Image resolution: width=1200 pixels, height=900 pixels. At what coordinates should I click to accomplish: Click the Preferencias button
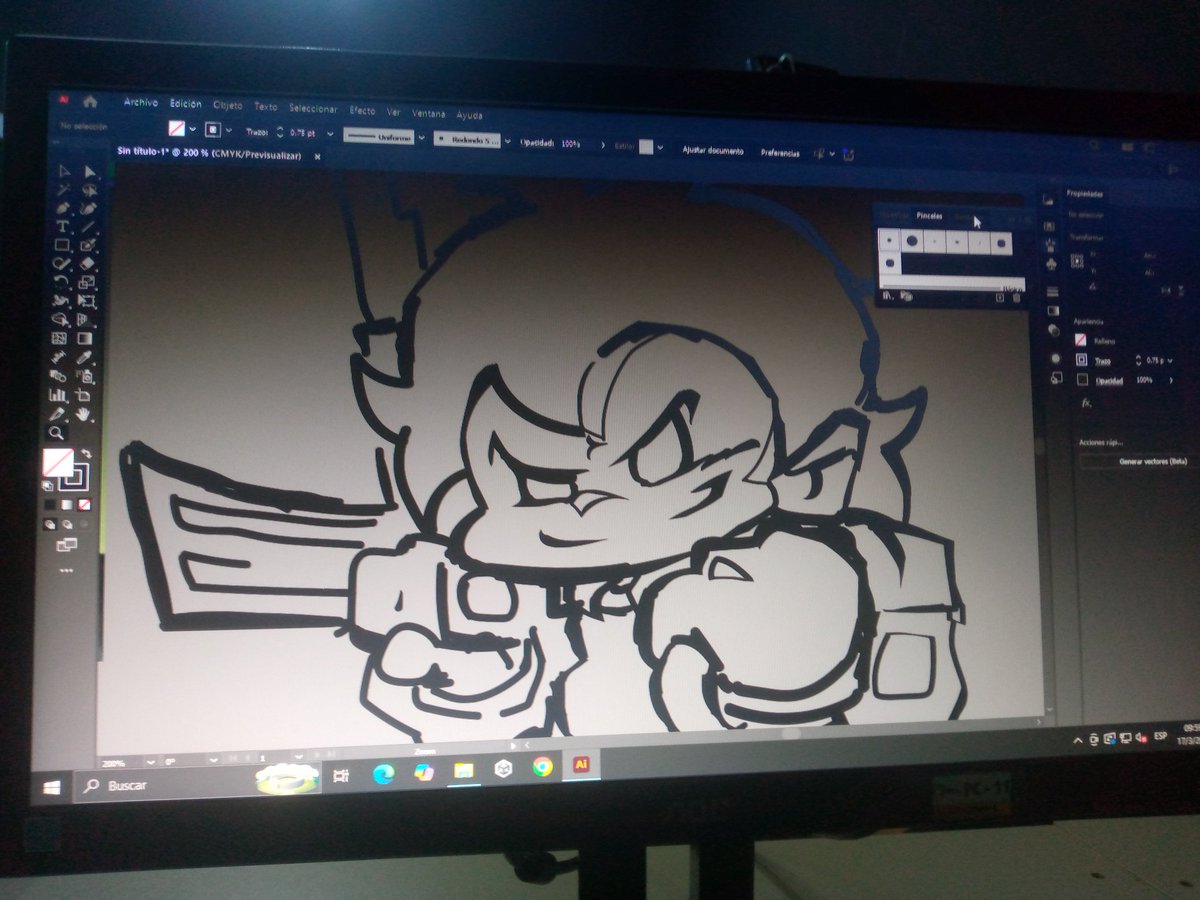[780, 153]
